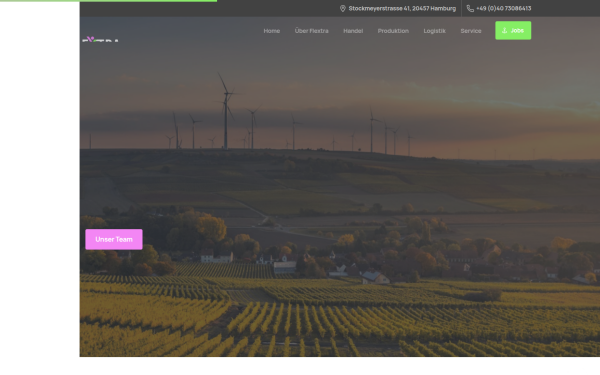Open the Home menu item

point(272,31)
